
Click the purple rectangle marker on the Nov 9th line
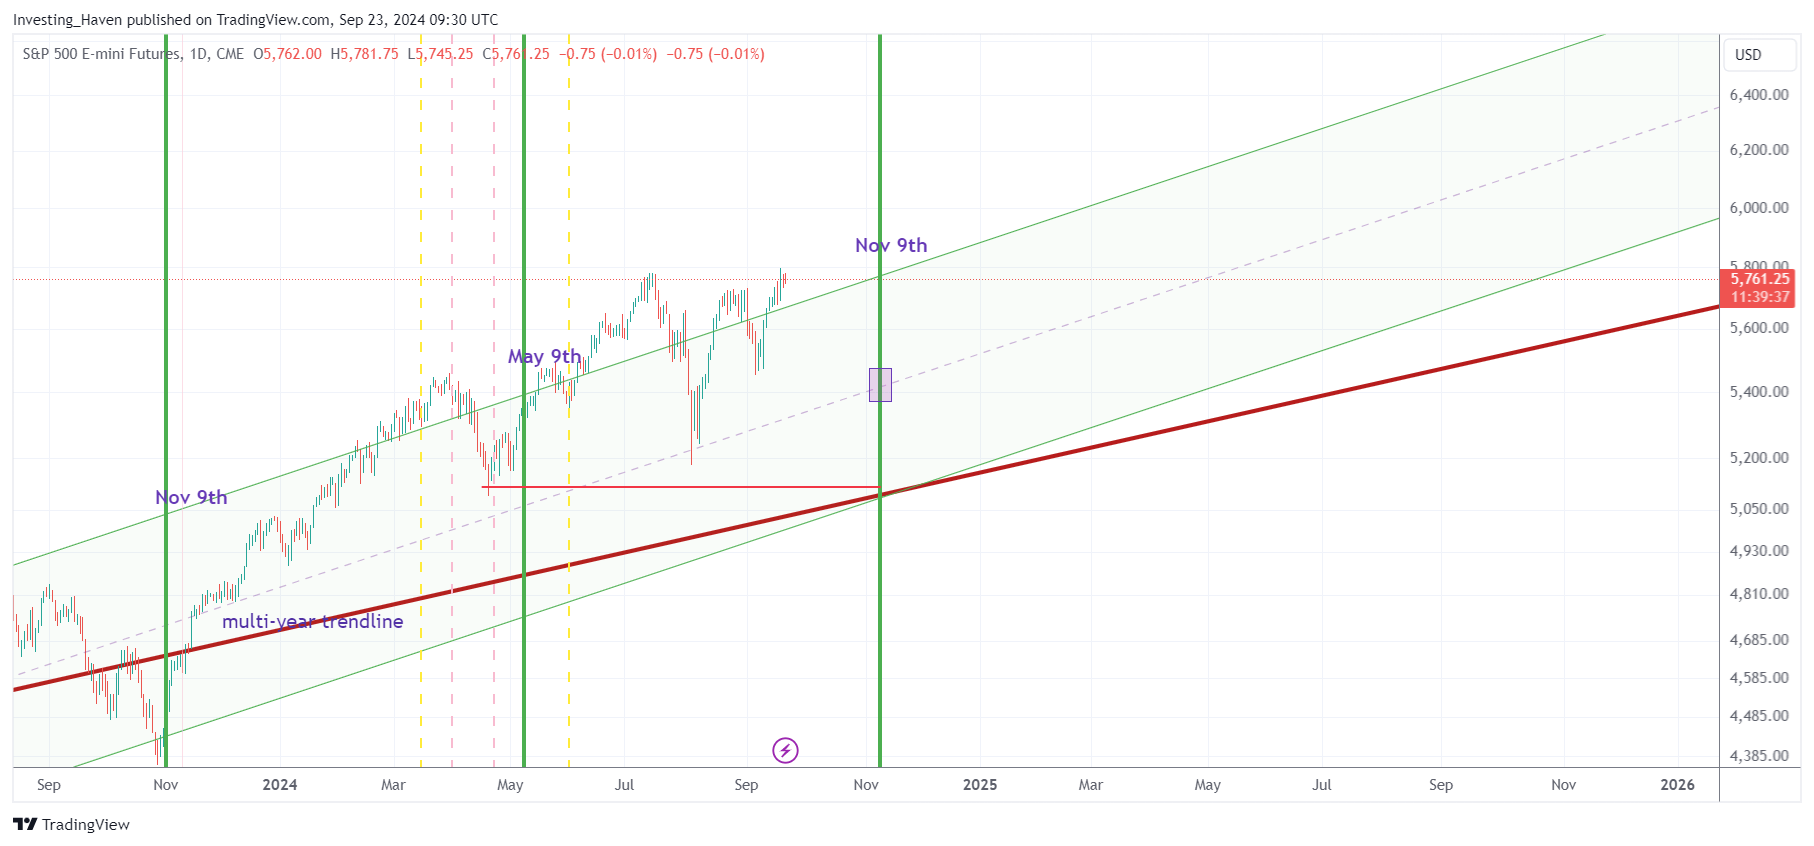(x=880, y=385)
